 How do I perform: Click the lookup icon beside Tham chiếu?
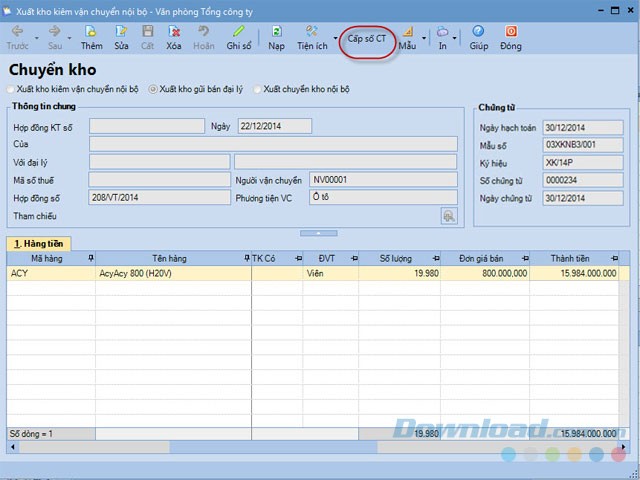[x=449, y=216]
